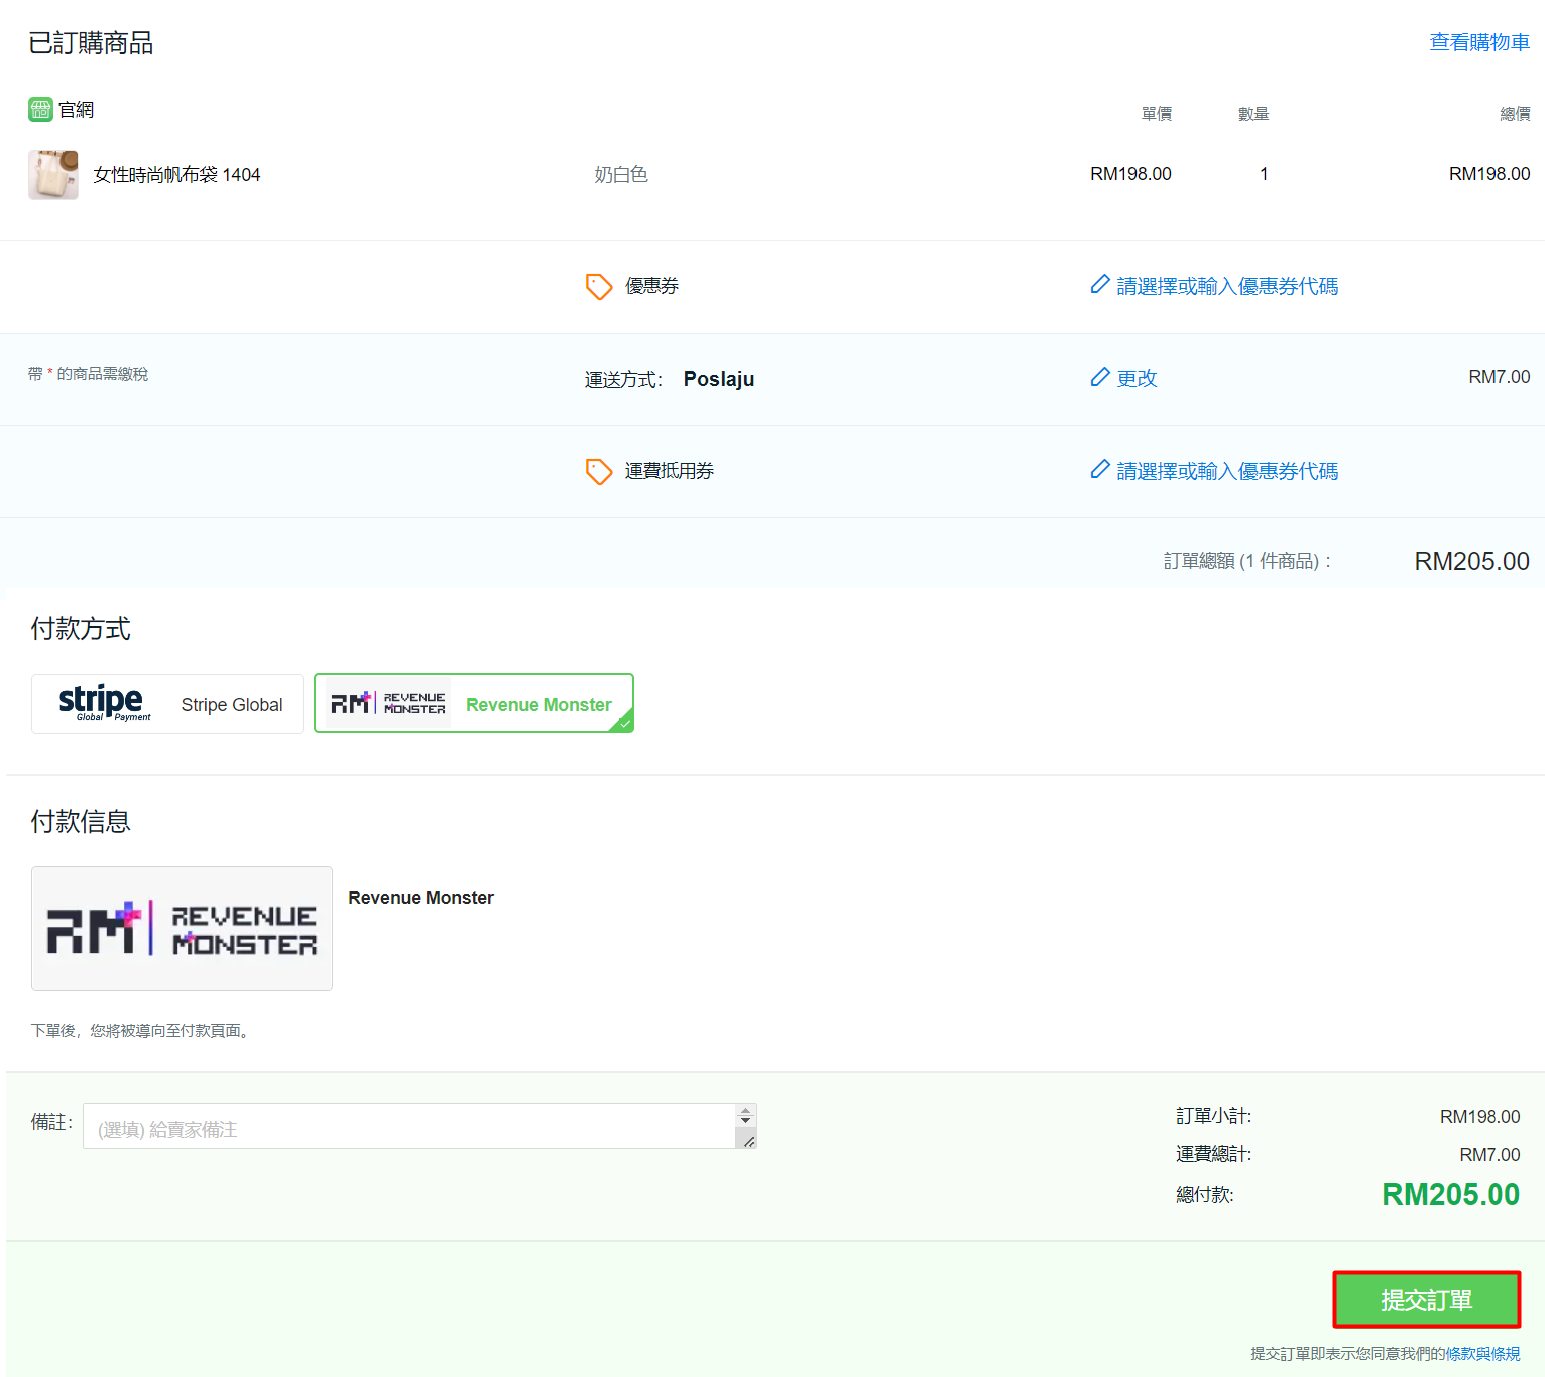Click 更改 to change shipping method
Viewport: 1545px width, 1377px height.
pos(1137,378)
